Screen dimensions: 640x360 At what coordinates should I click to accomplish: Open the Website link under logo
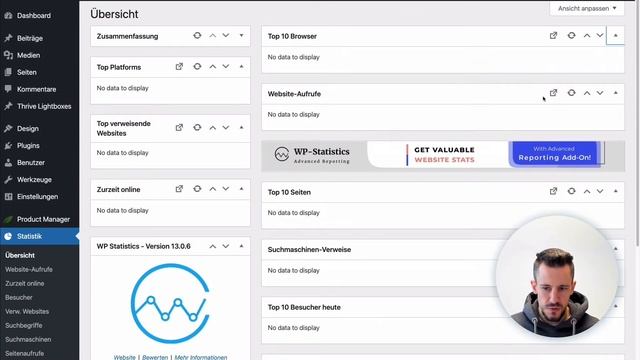point(124,357)
